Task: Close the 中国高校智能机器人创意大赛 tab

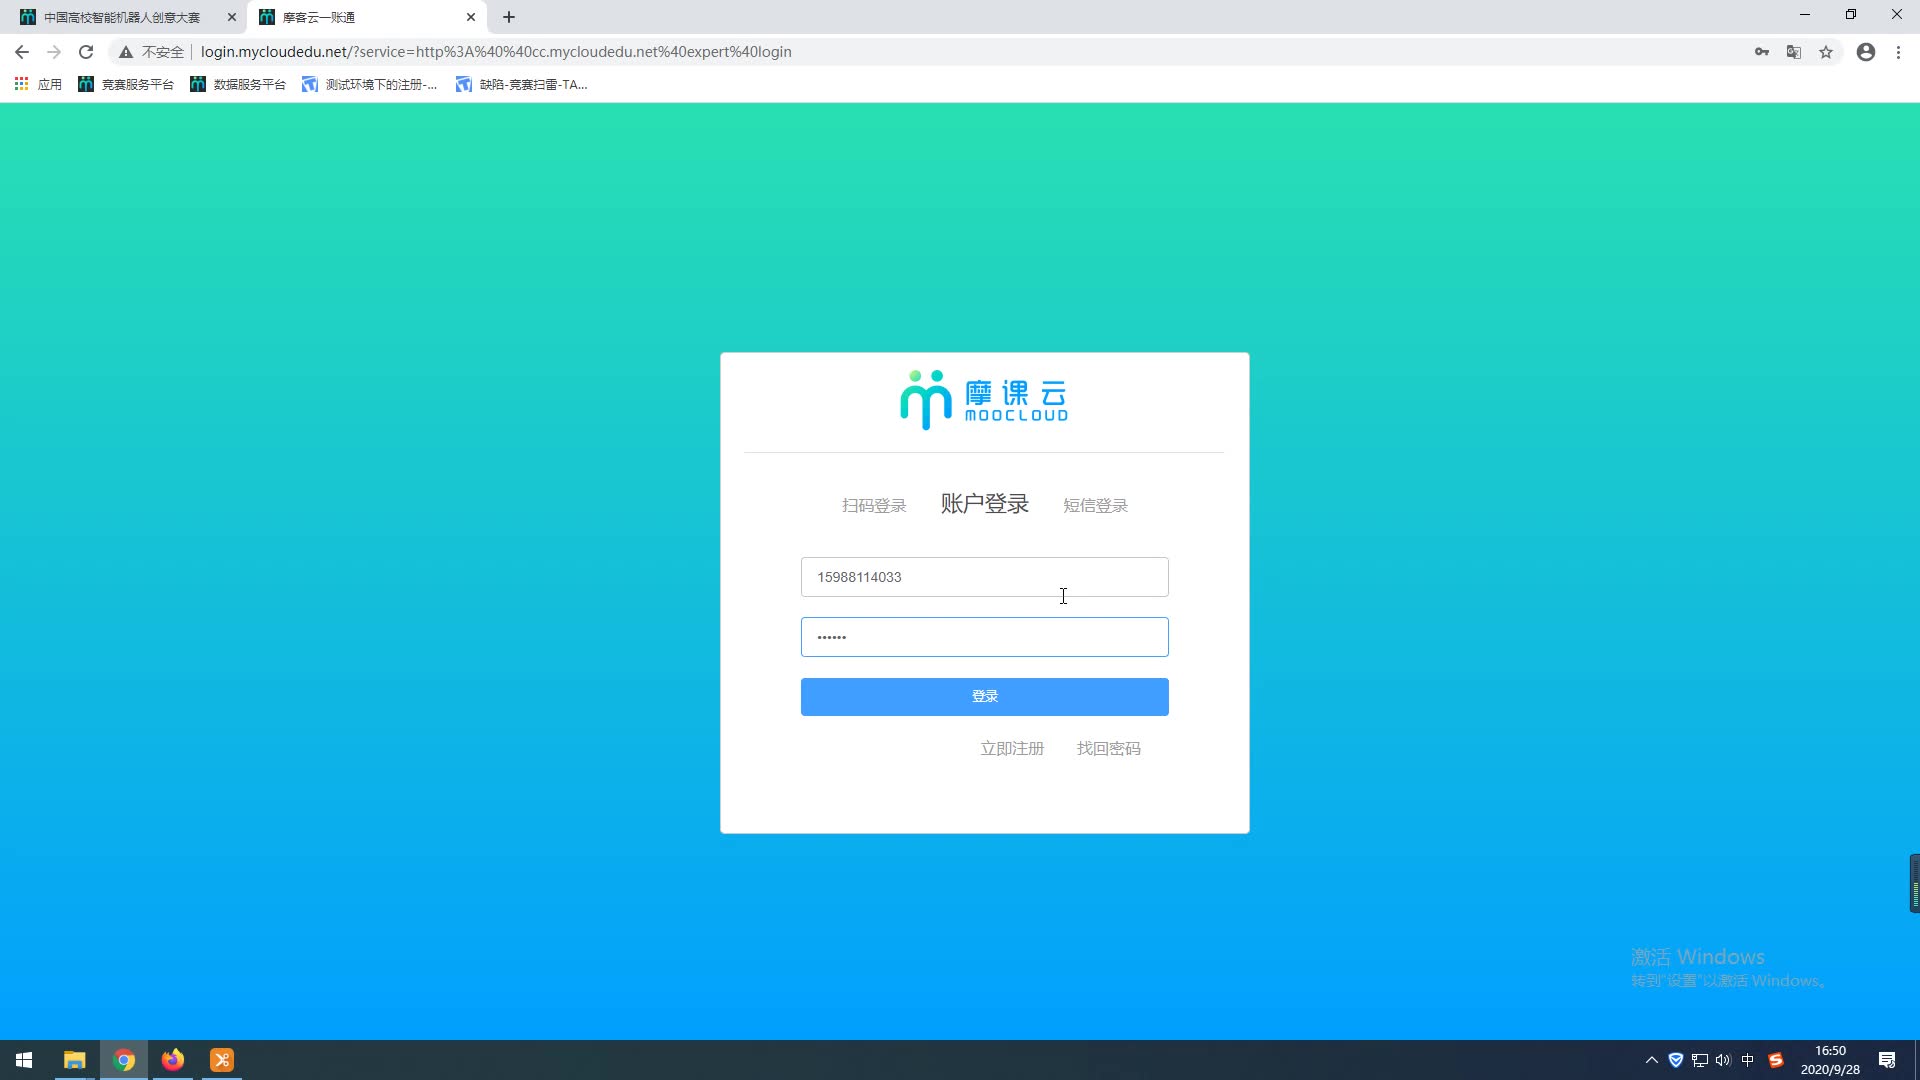Action: (x=232, y=17)
